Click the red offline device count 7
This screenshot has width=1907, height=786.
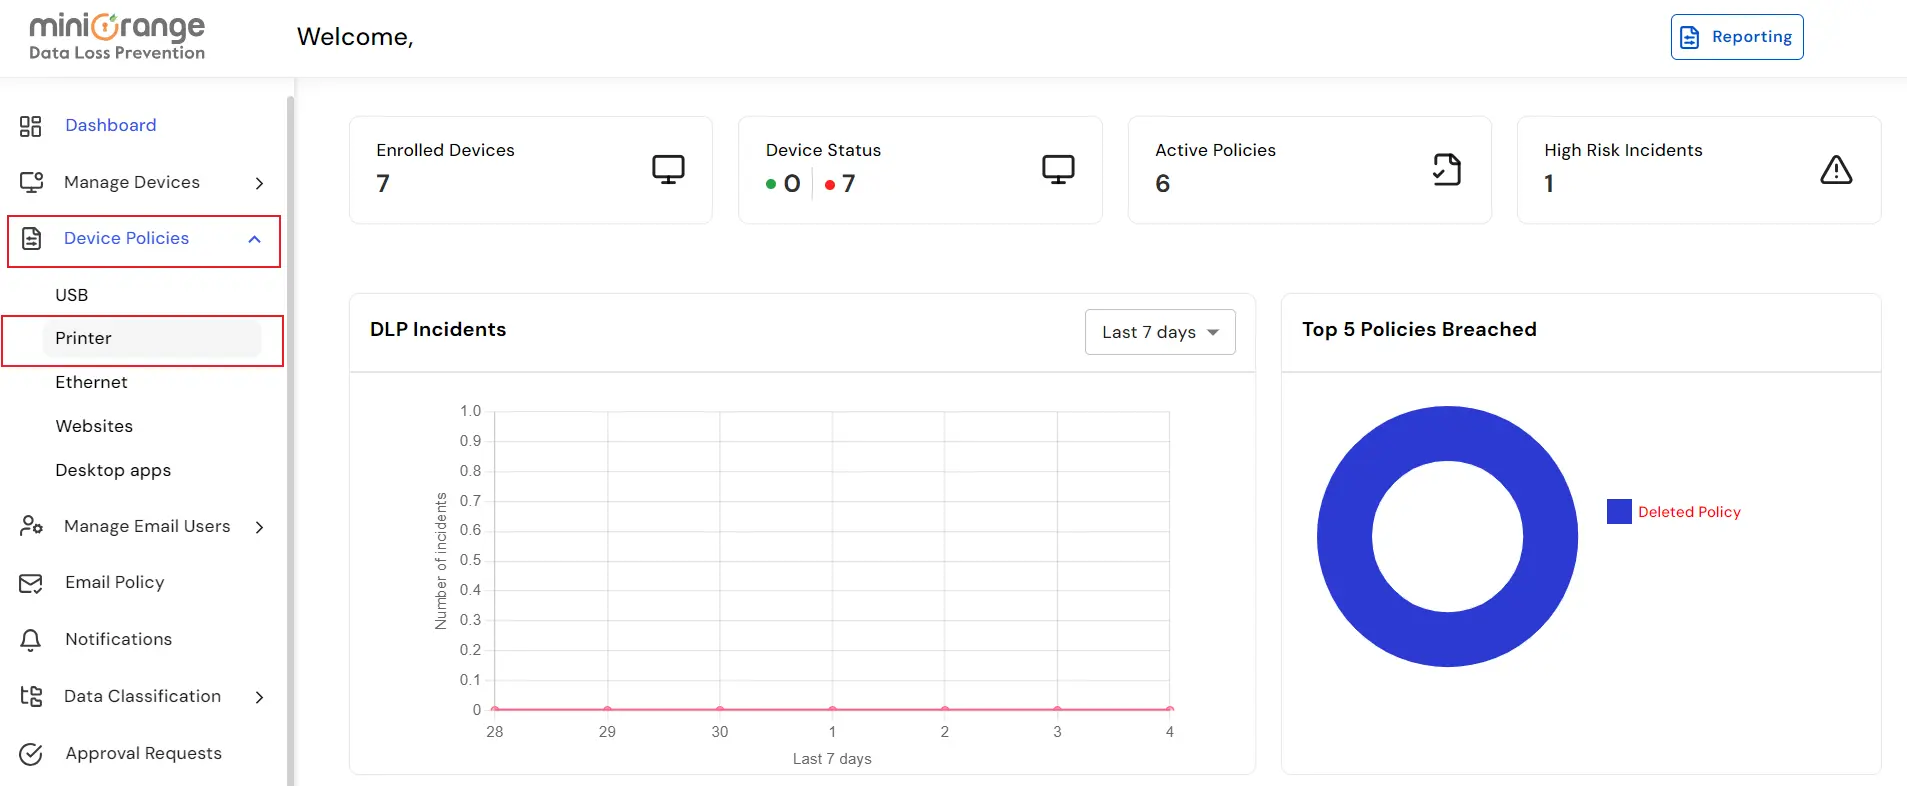point(848,184)
